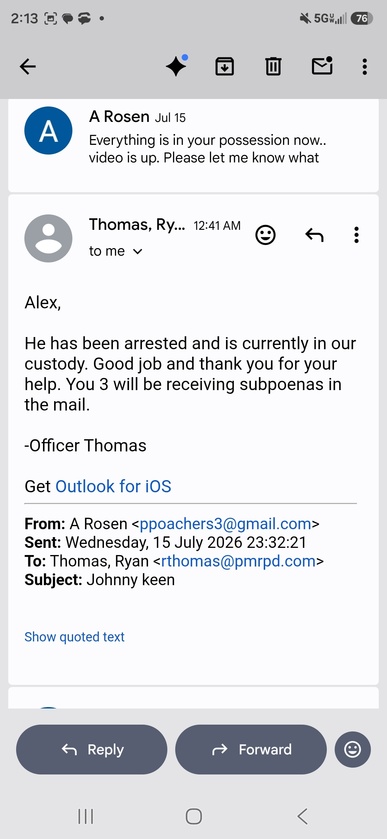Tap the Forward button at the bottom

pos(251,750)
